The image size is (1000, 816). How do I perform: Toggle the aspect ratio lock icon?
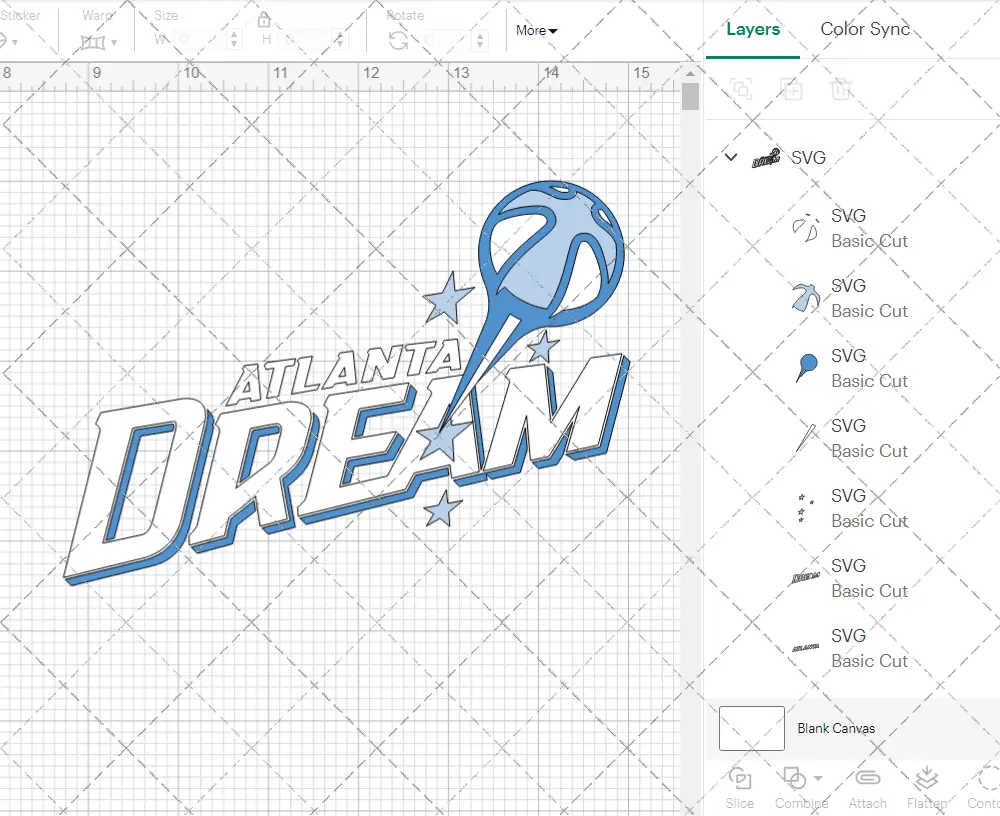pyautogui.click(x=263, y=20)
